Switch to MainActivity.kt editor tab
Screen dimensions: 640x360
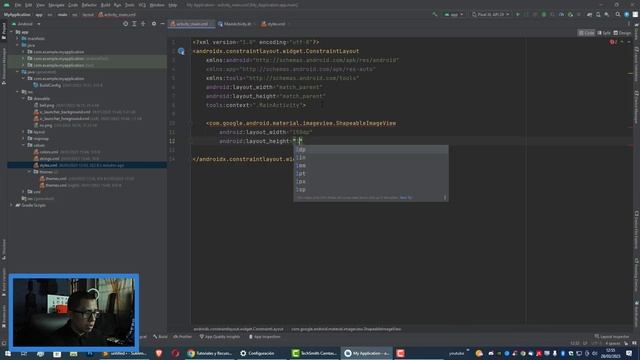pos(236,24)
